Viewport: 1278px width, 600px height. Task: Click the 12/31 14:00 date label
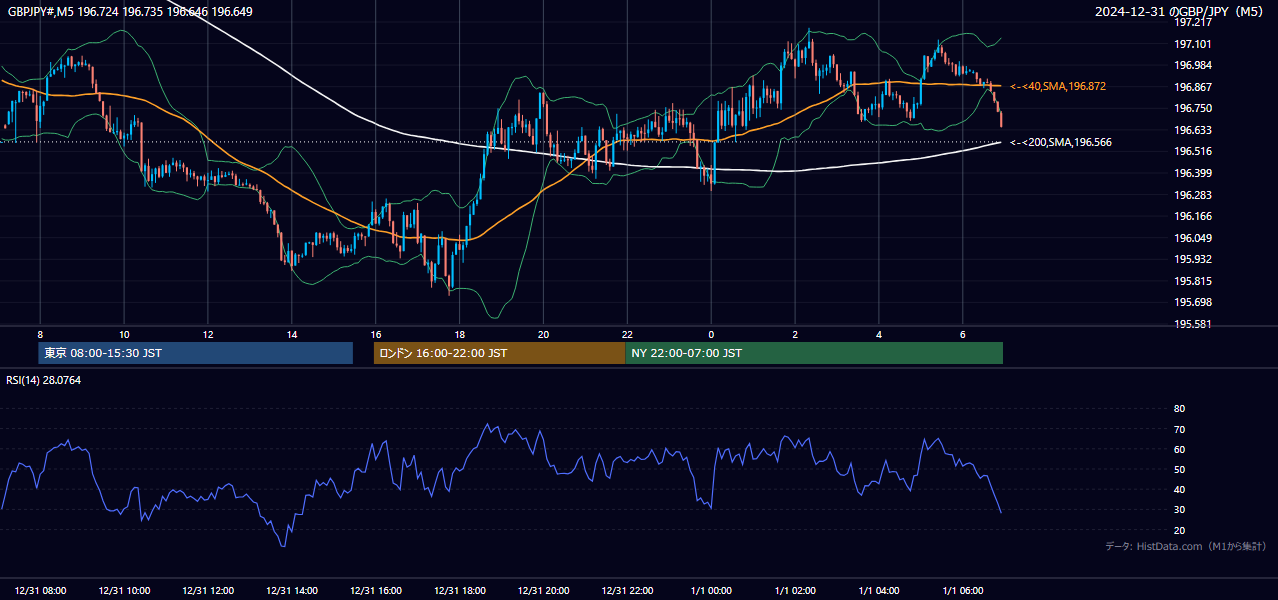[292, 591]
